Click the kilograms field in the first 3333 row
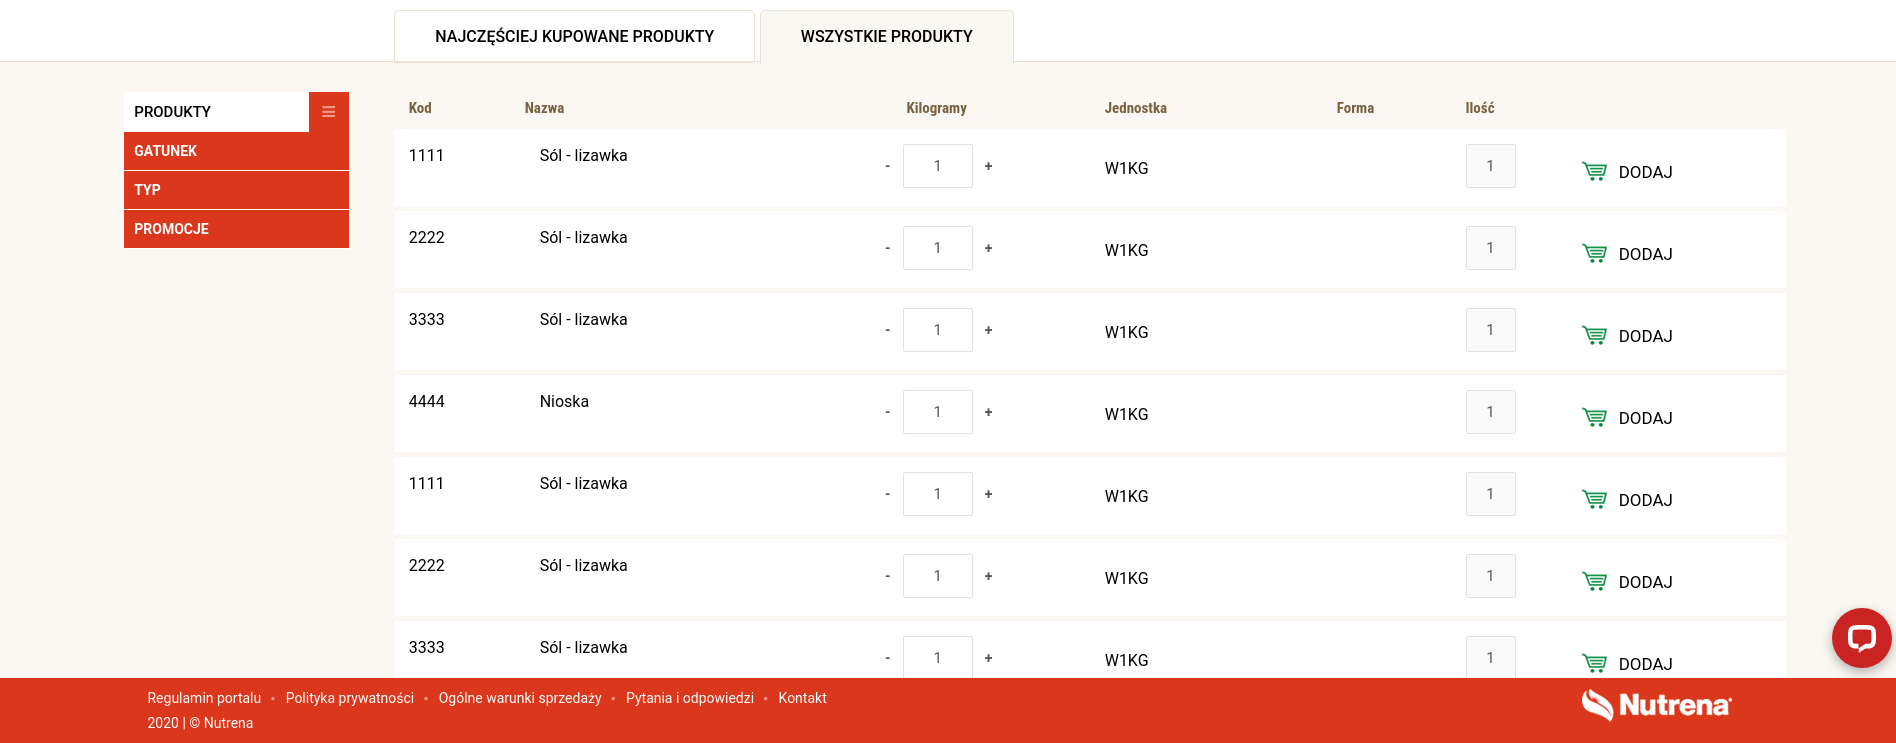Viewport: 1896px width, 743px height. 937,330
